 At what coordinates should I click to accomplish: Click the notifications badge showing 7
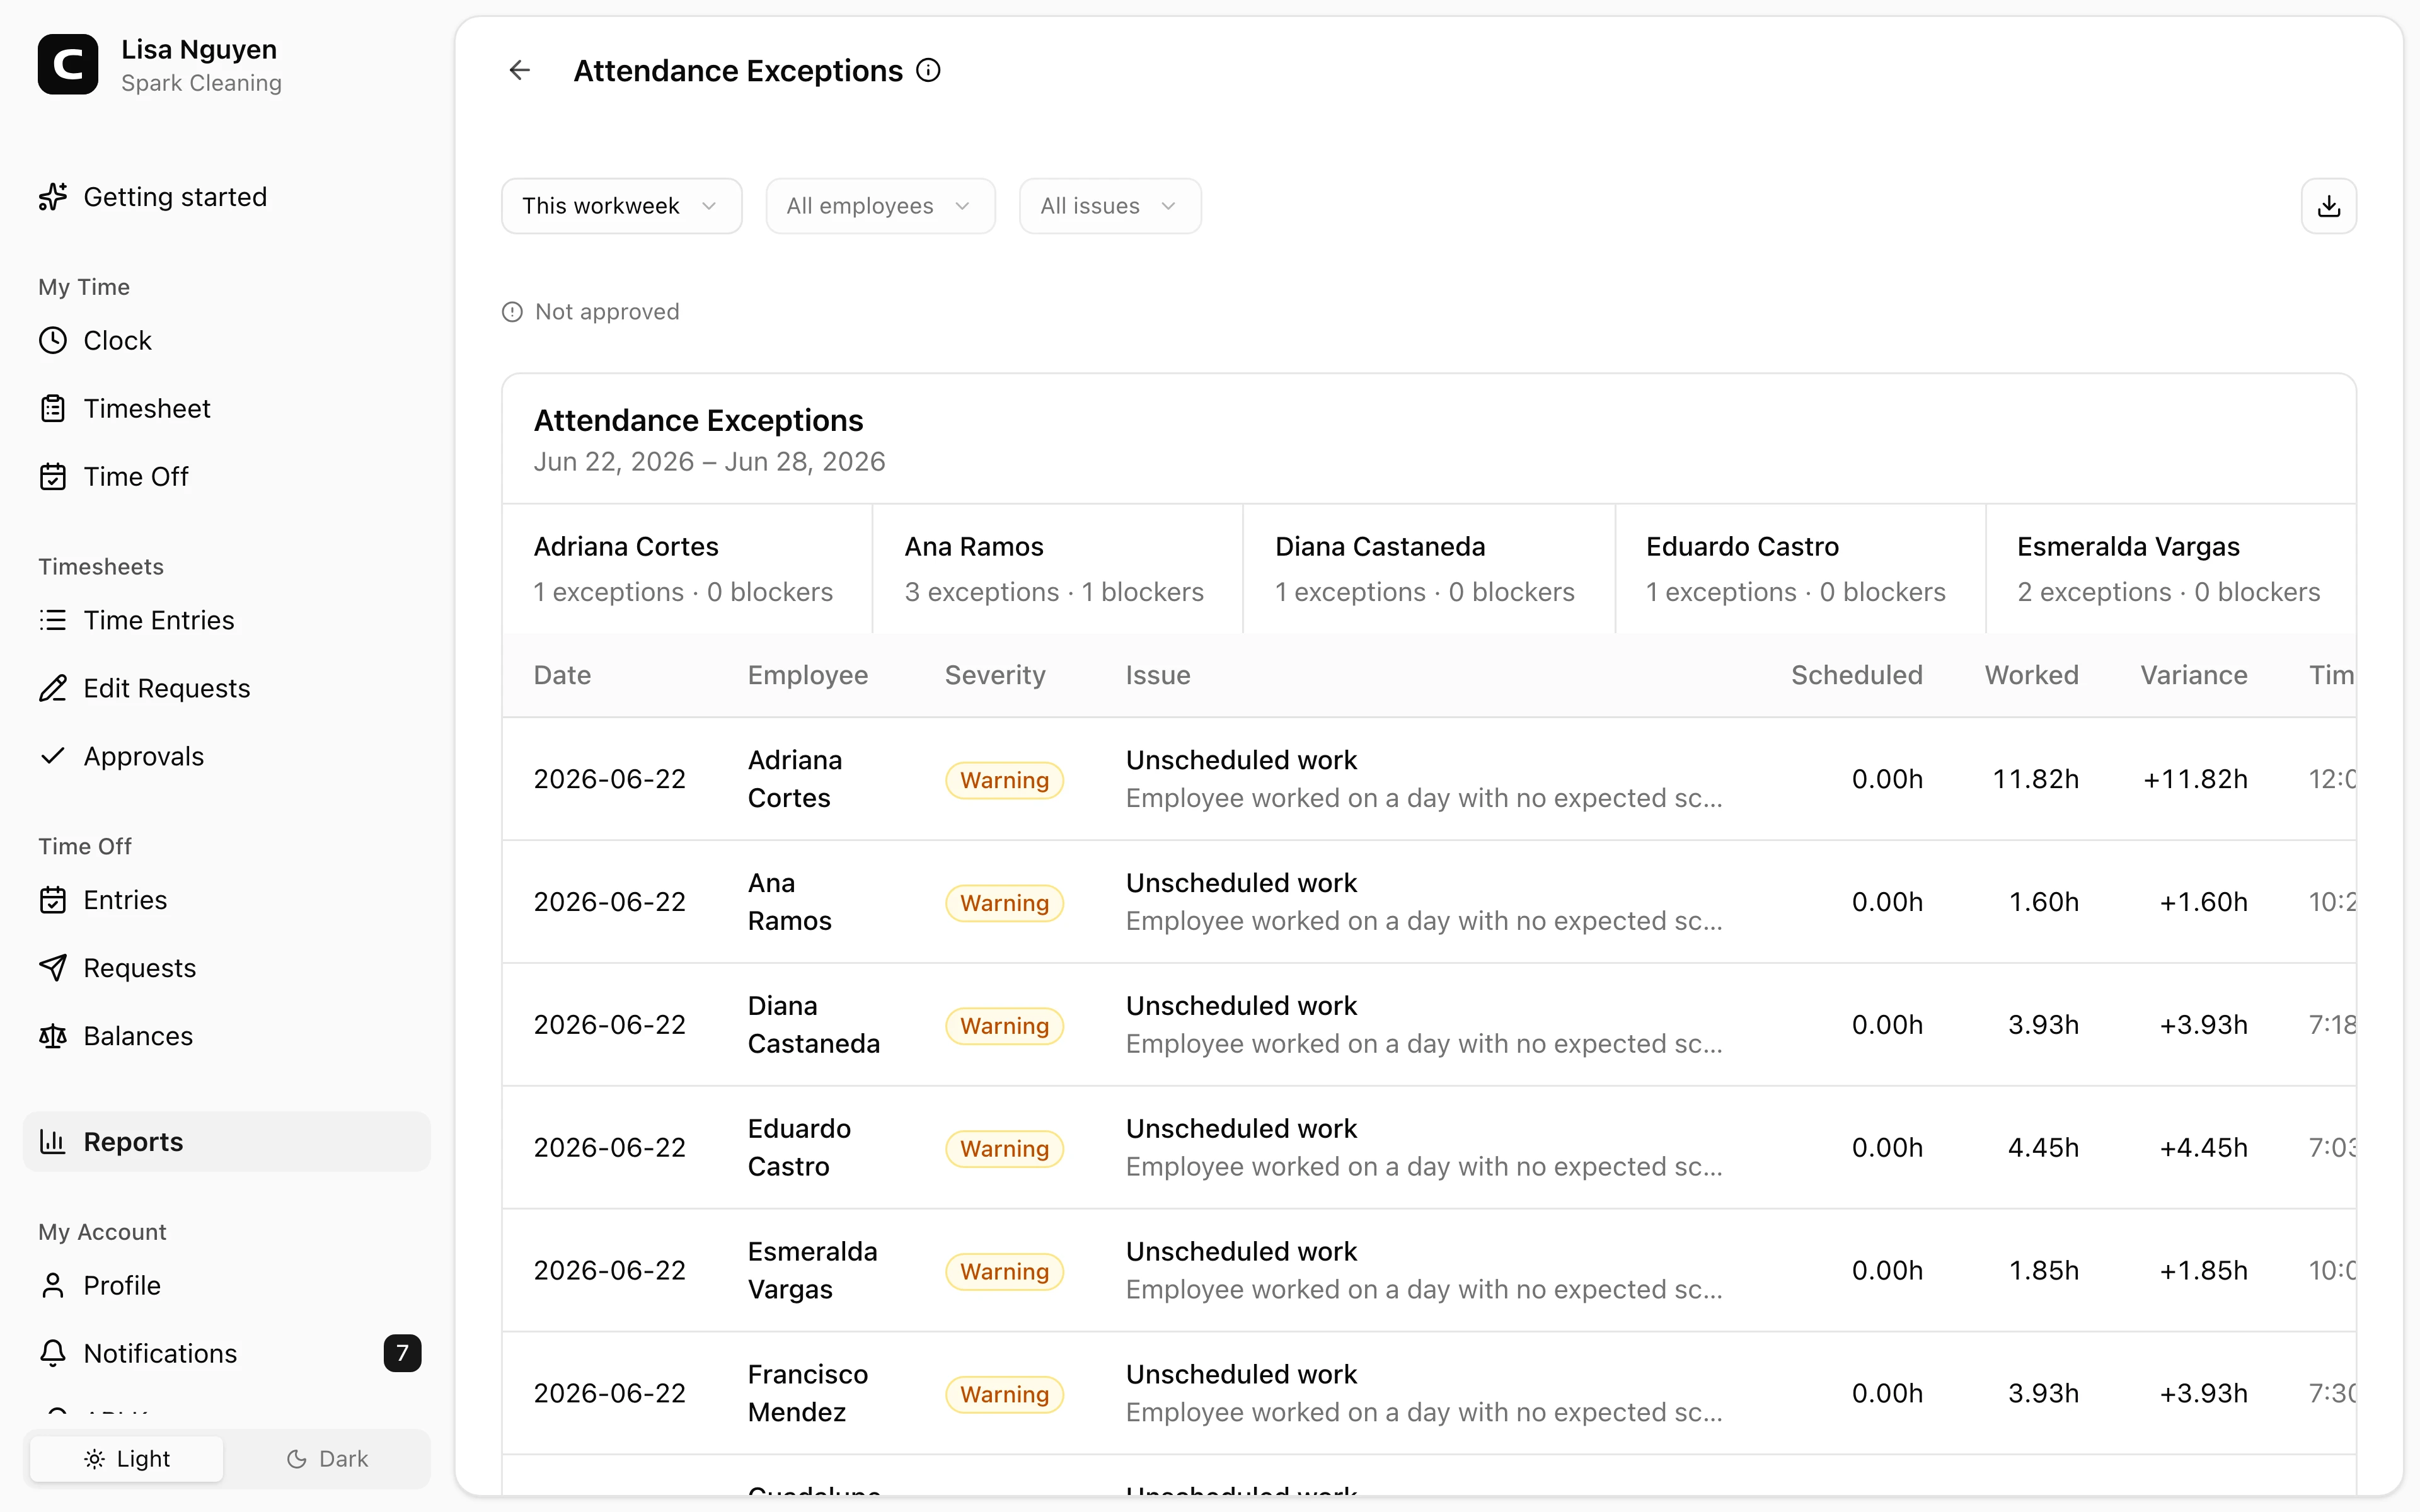point(402,1354)
